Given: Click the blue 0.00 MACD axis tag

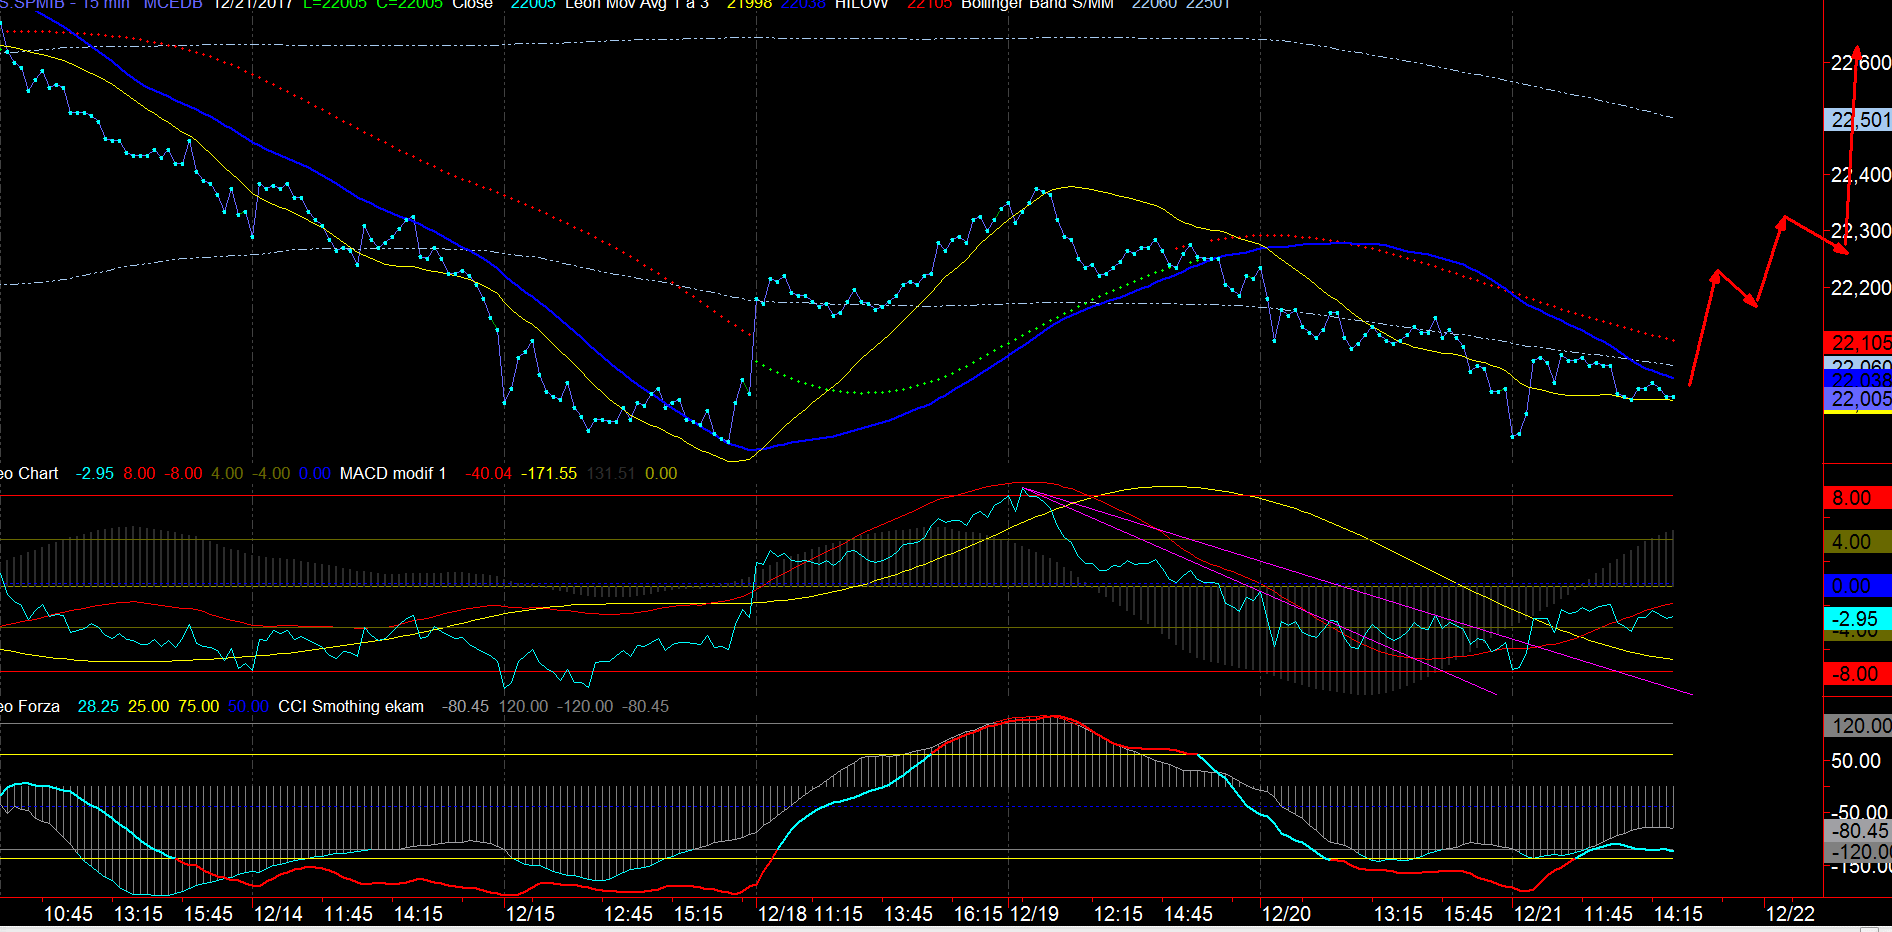Looking at the screenshot, I should pos(1858,586).
